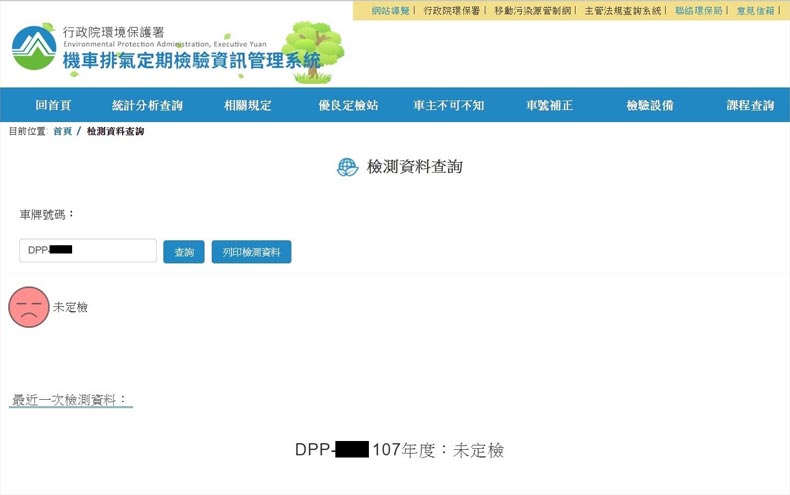Screen dimensions: 790x495
Task: Select 相關規定 in the navigation bar
Action: pyautogui.click(x=247, y=105)
